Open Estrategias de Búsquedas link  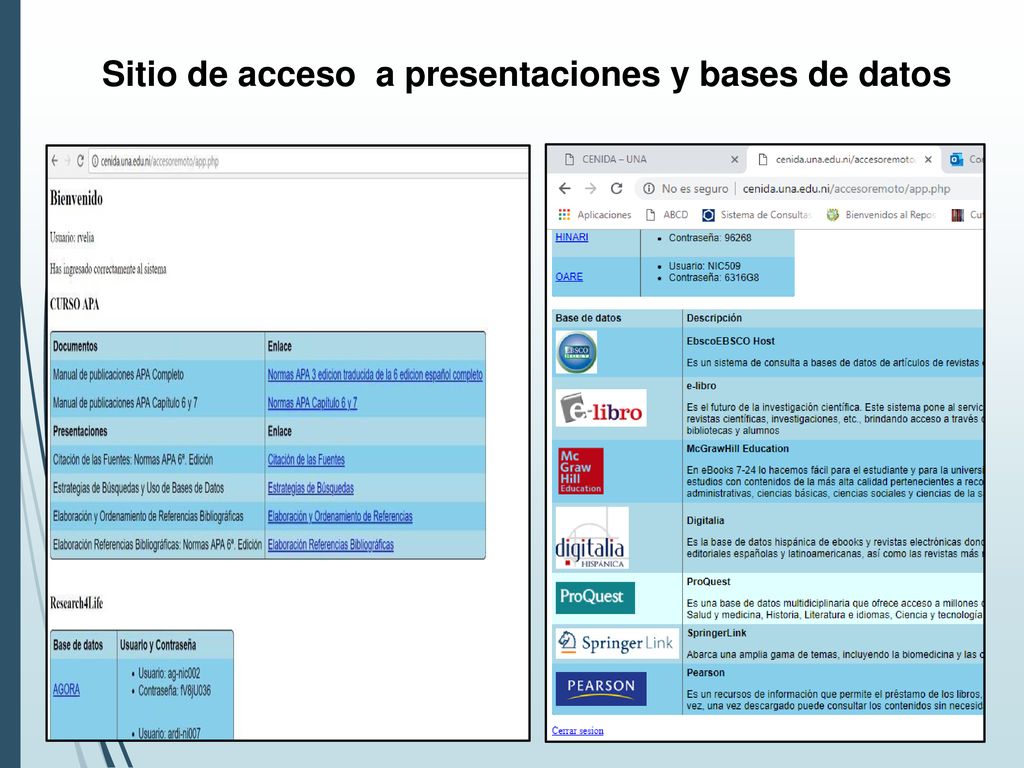(x=310, y=488)
